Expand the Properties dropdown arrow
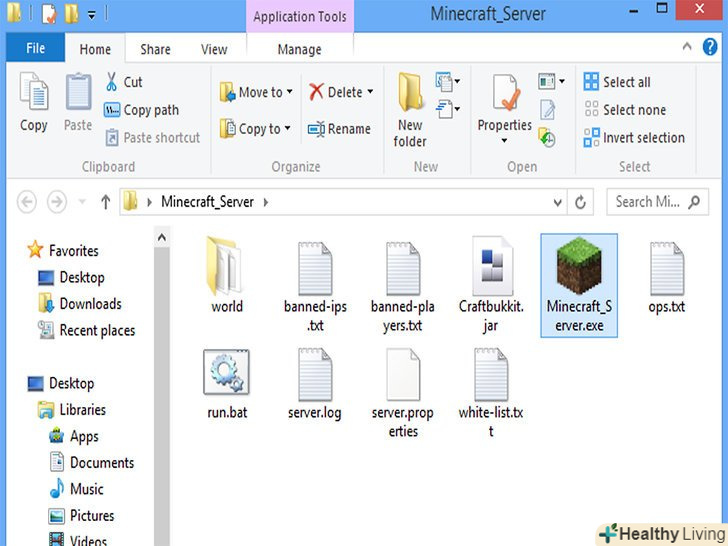 [x=504, y=140]
